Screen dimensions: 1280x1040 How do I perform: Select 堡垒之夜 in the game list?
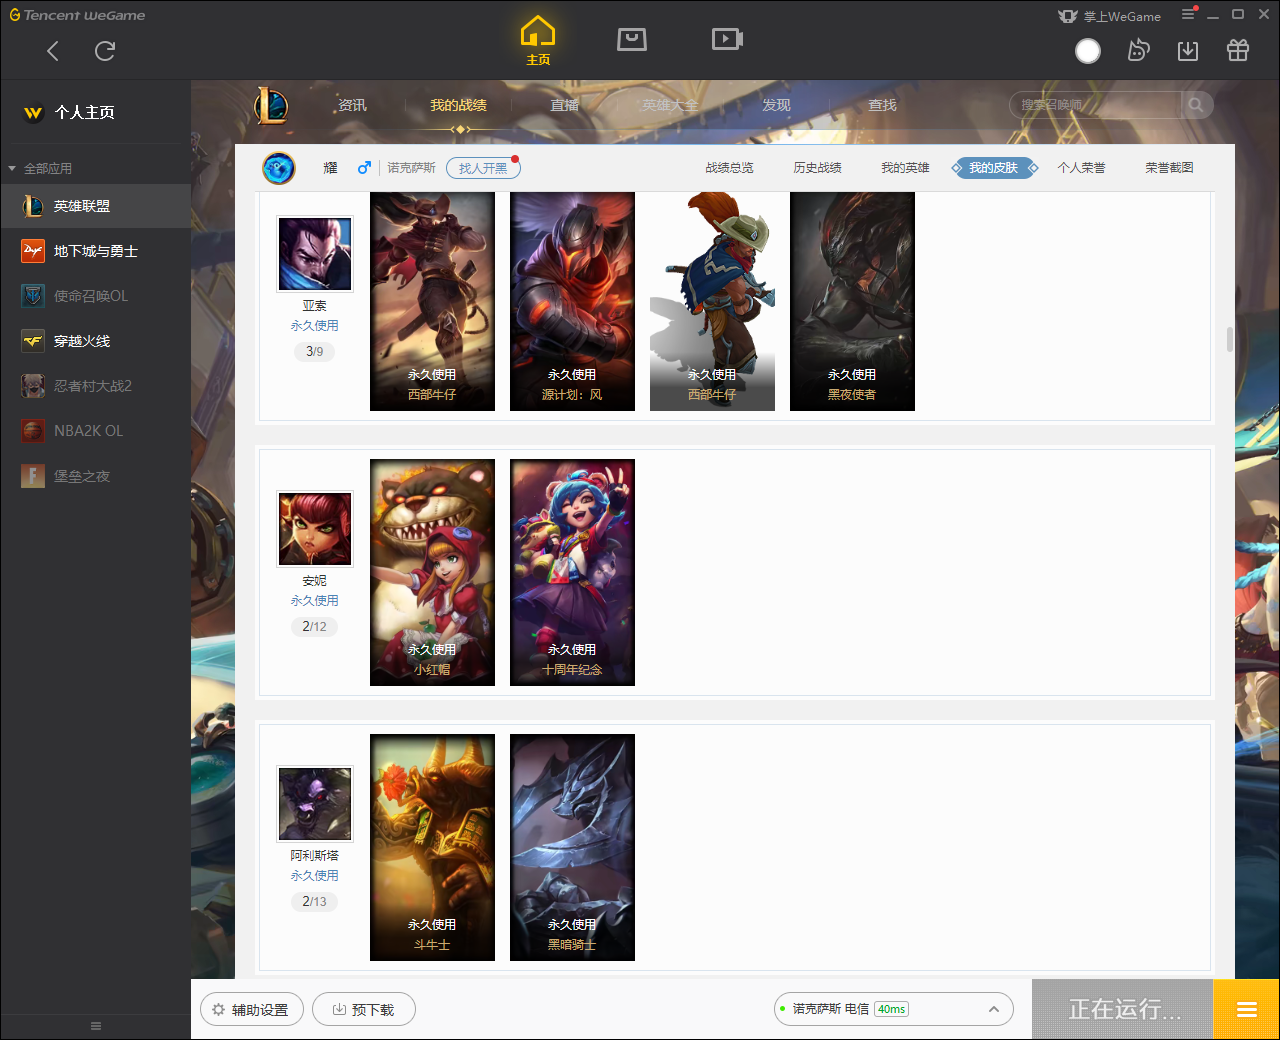click(x=95, y=476)
